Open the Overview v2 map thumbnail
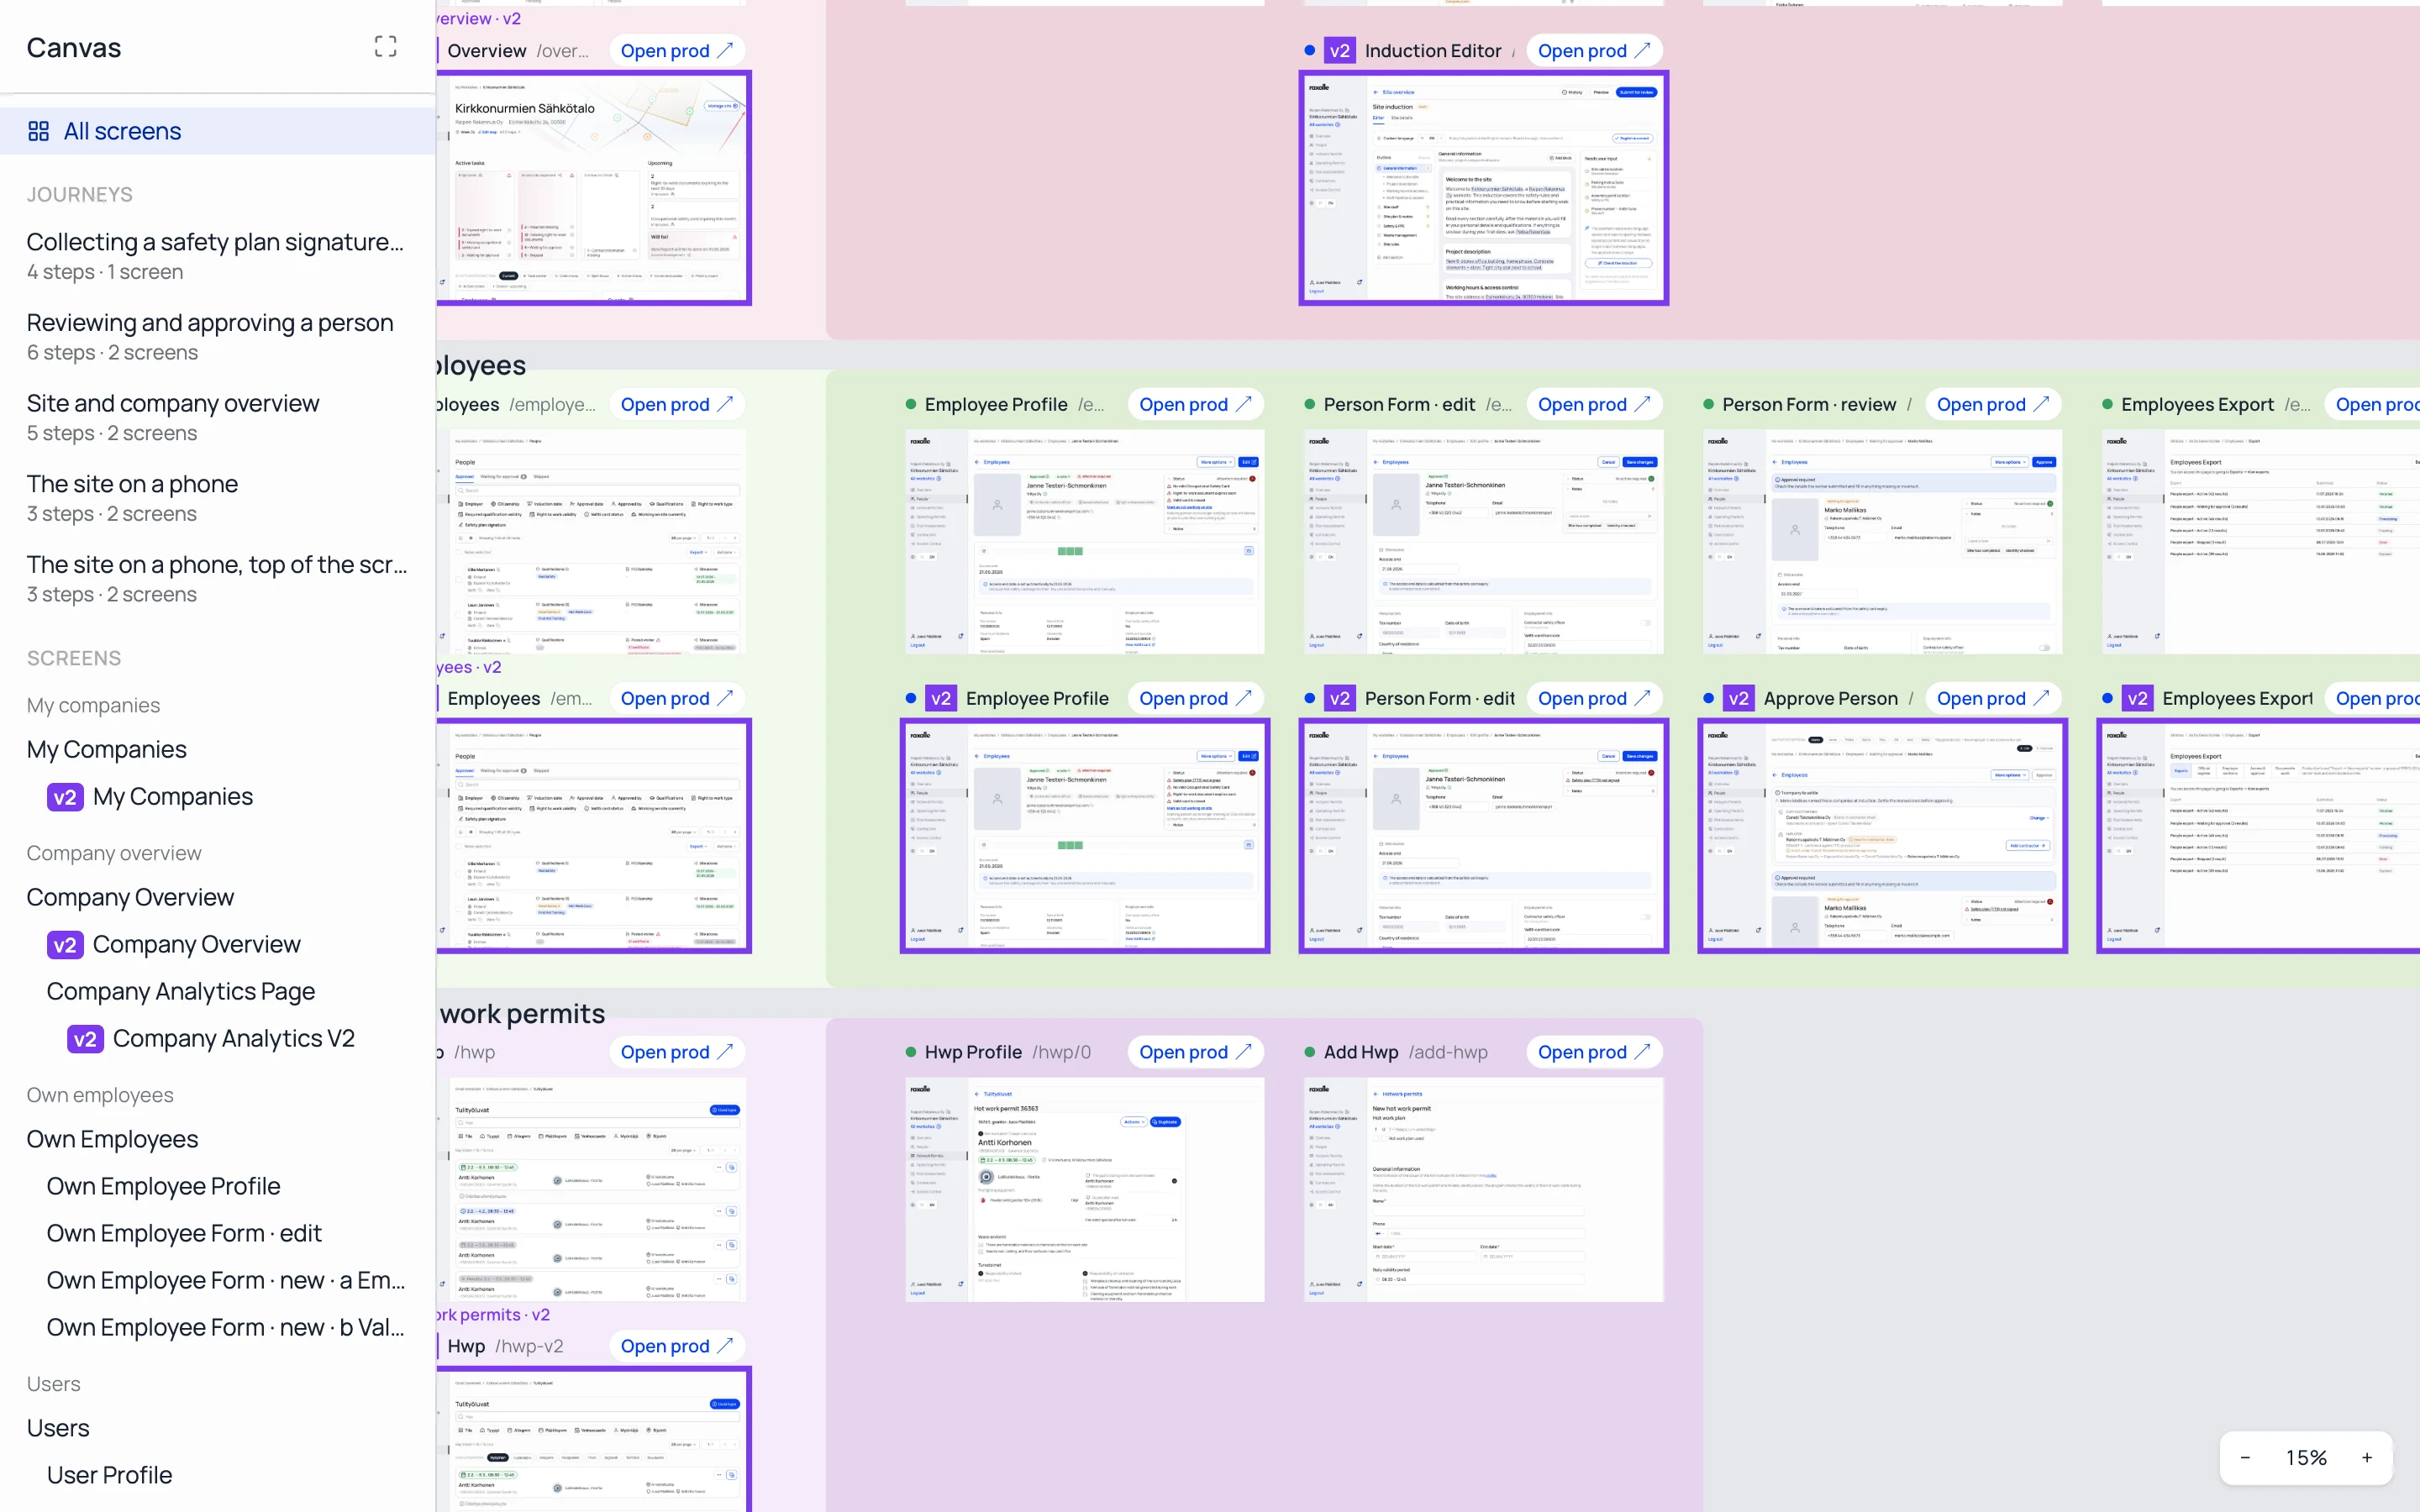The width and height of the screenshot is (2420, 1512). [594, 188]
